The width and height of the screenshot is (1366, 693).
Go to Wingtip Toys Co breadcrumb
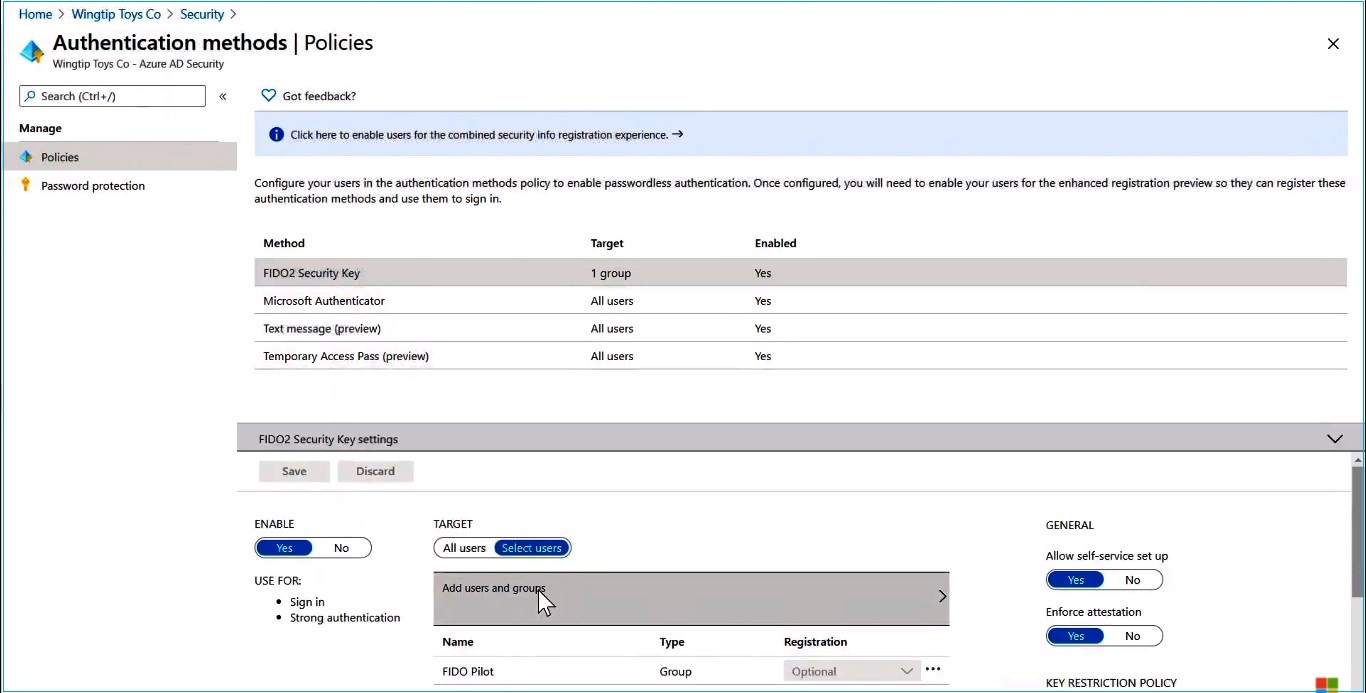(x=118, y=14)
